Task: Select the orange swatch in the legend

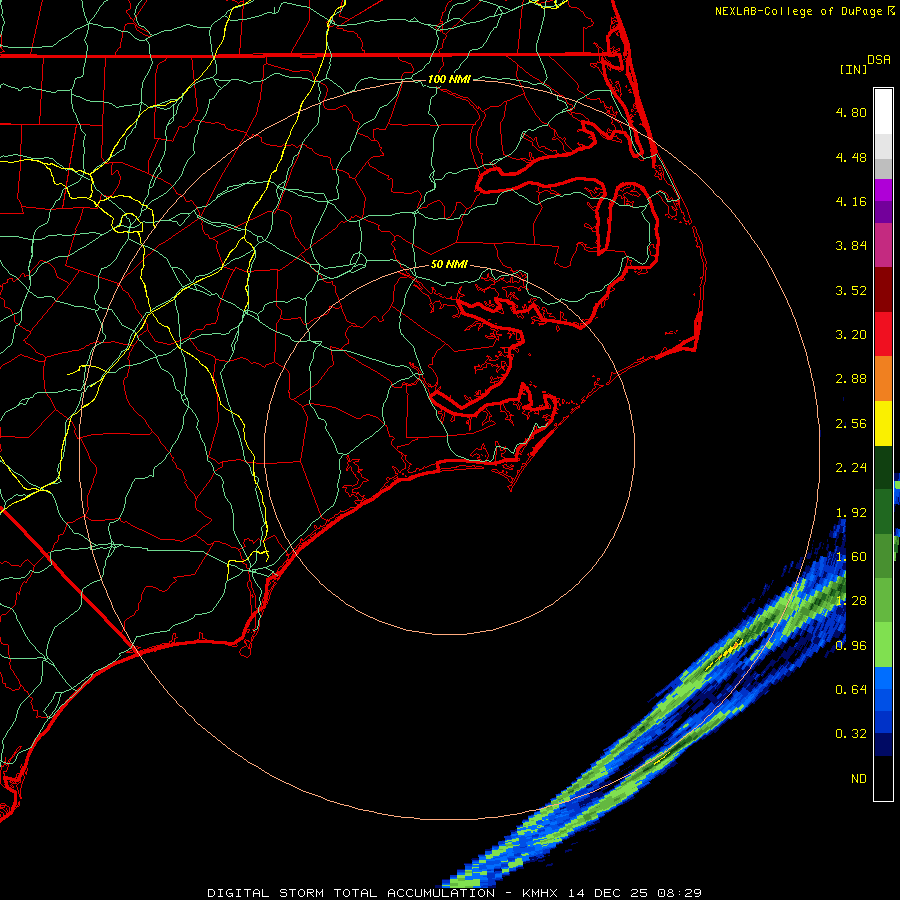Action: pos(883,379)
